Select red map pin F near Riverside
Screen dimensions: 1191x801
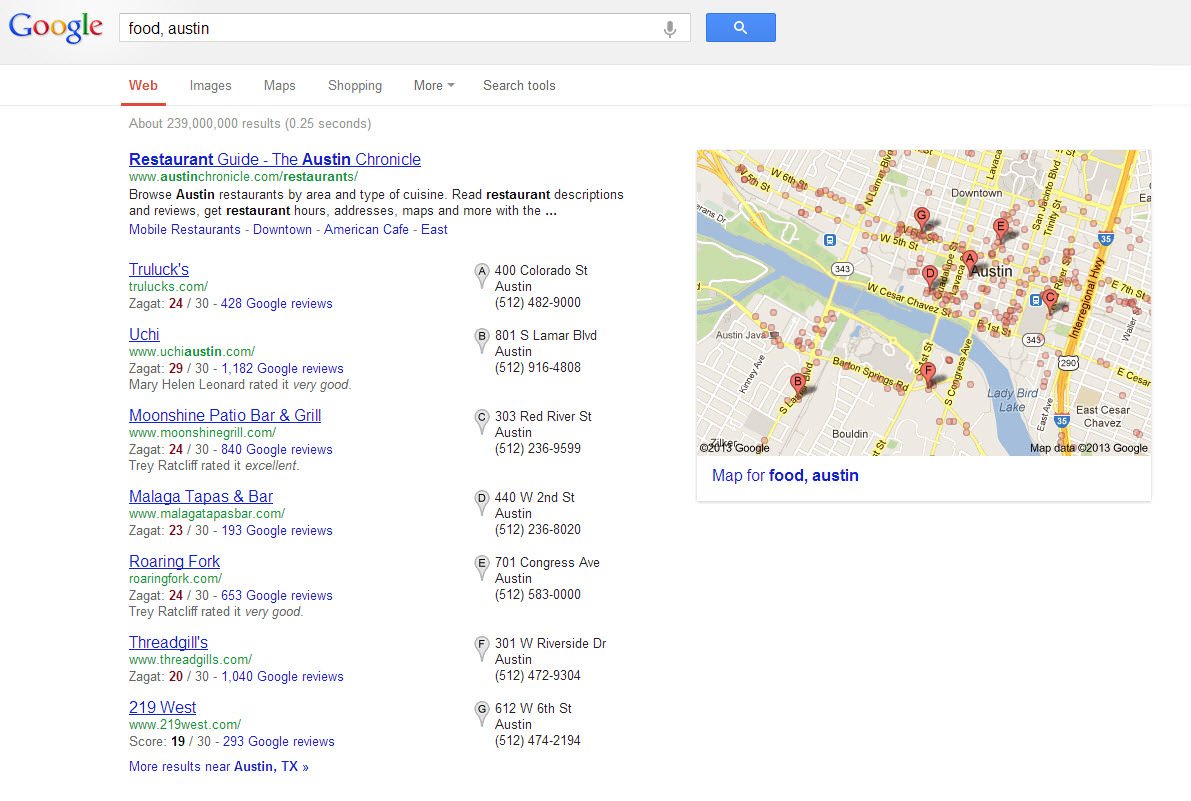coord(927,374)
